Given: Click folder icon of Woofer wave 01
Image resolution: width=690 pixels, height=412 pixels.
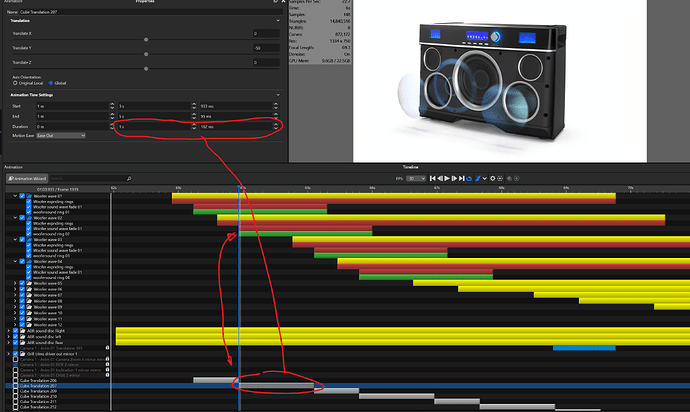Looking at the screenshot, I should coord(29,196).
